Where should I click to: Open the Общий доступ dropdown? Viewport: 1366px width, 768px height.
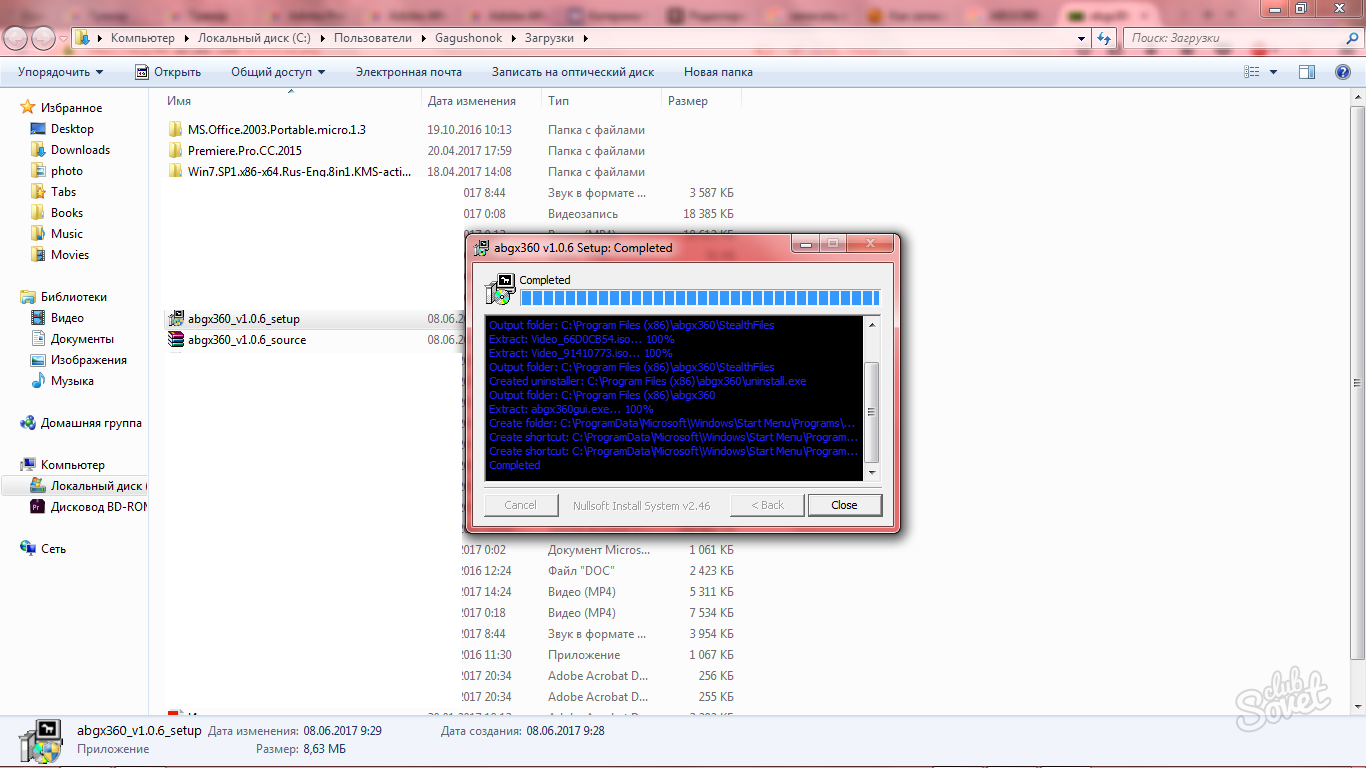click(278, 72)
